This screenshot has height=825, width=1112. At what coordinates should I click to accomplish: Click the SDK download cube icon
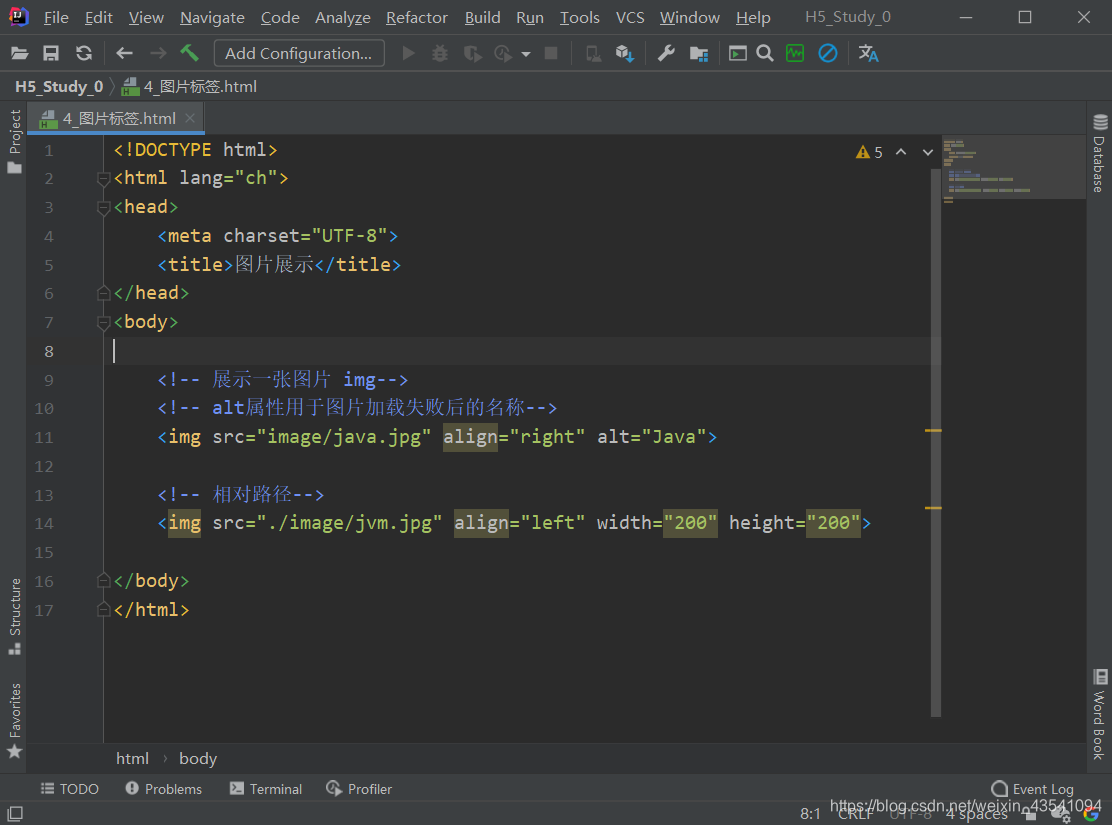tap(624, 53)
